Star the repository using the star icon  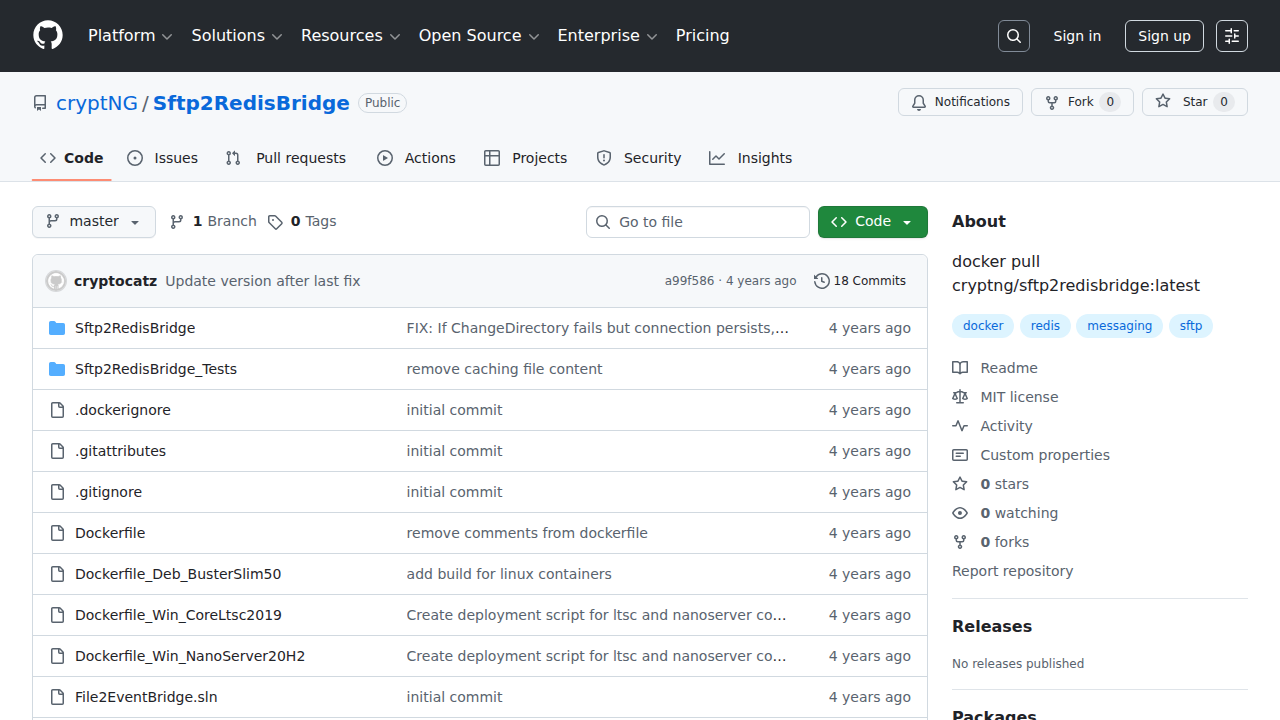coord(1163,101)
